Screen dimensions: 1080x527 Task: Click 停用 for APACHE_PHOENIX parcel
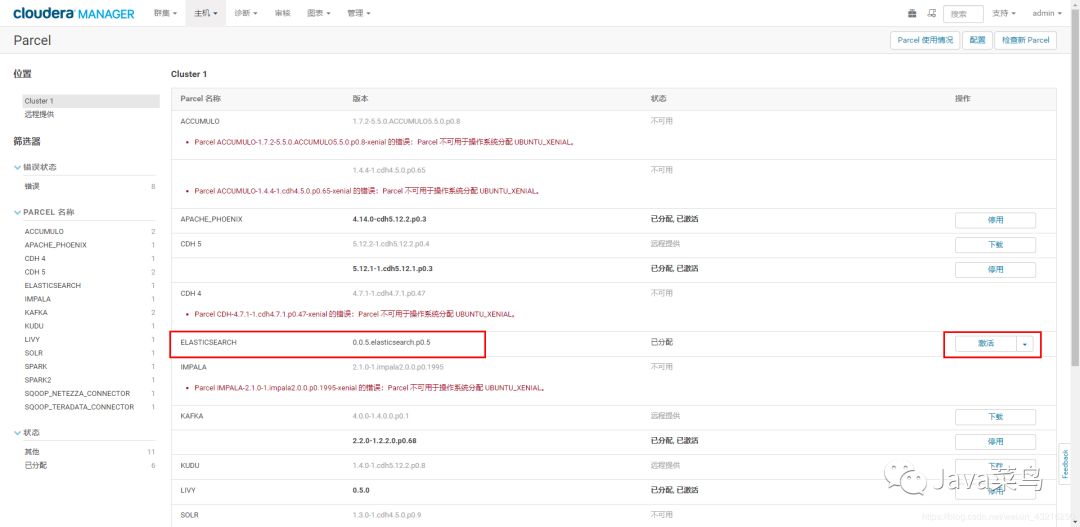pos(995,220)
